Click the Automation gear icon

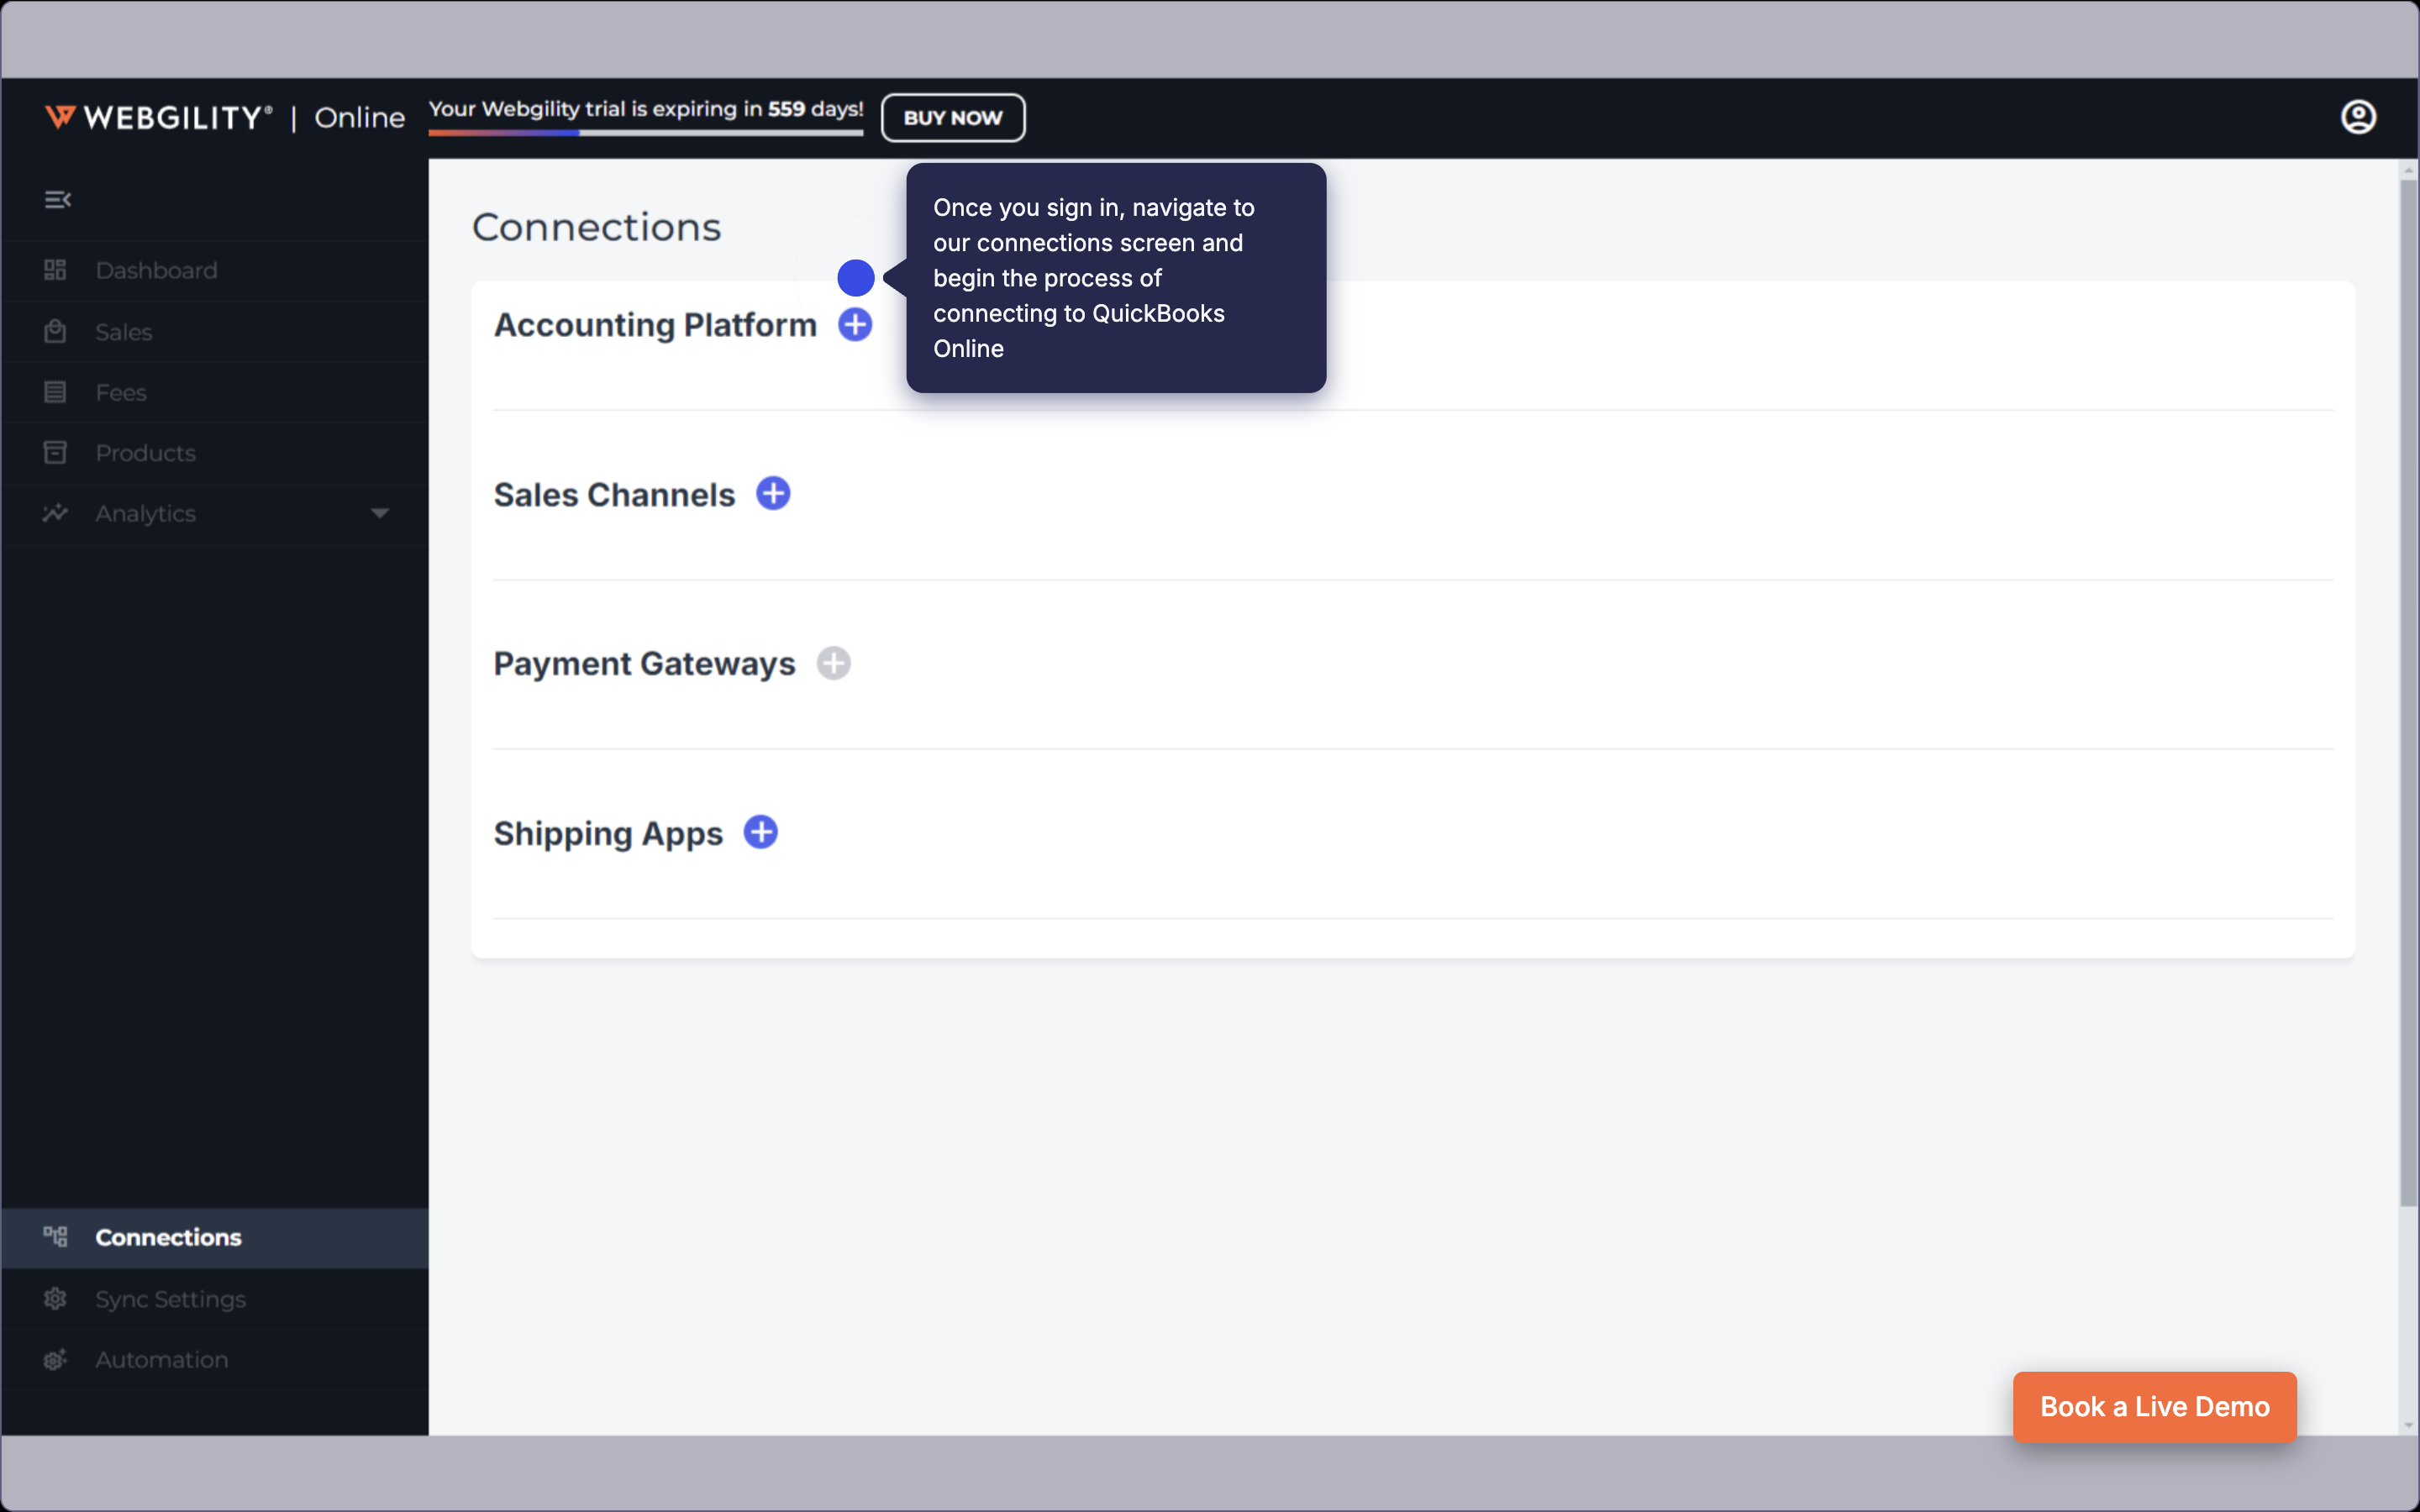pos(55,1360)
